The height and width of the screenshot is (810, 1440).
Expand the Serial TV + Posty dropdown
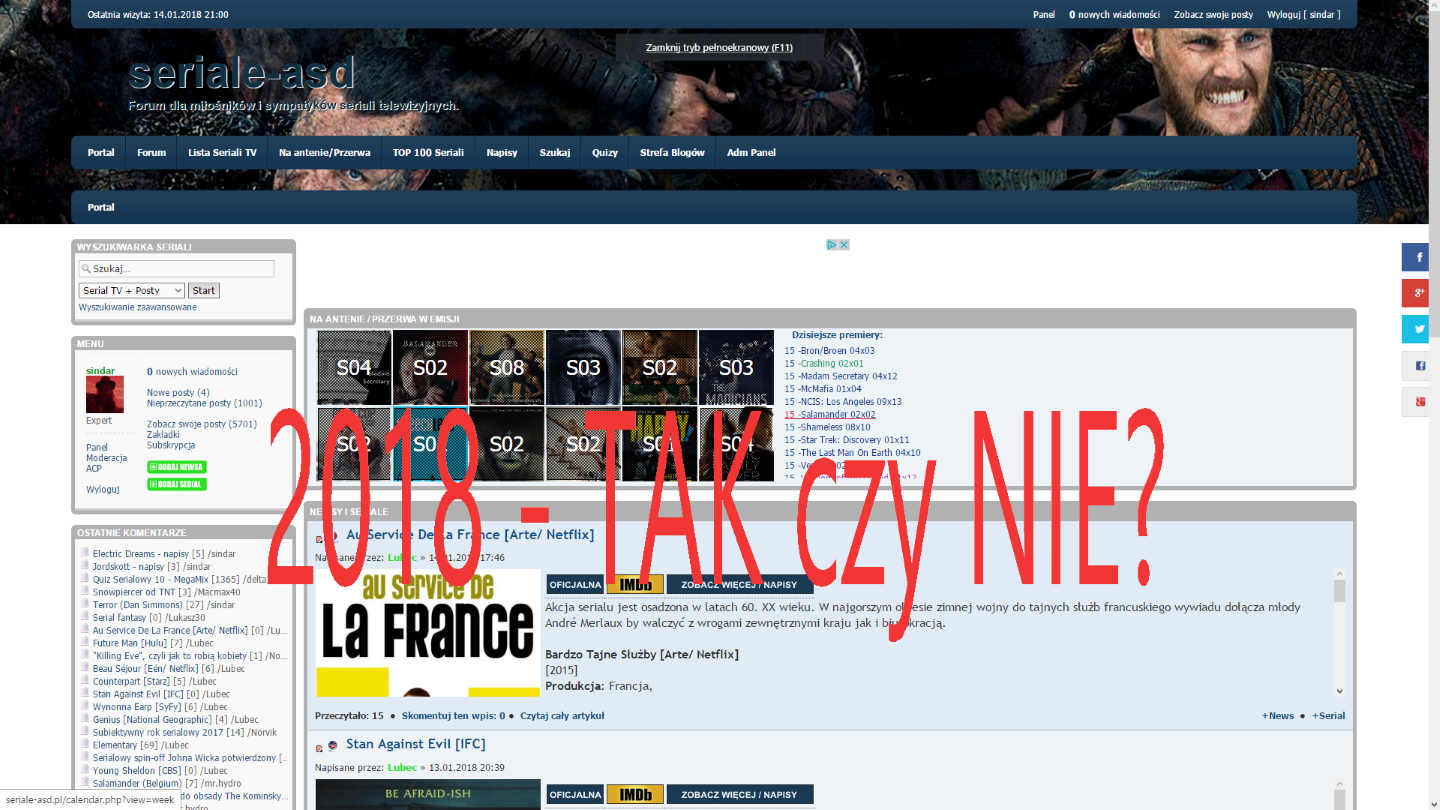(132, 290)
